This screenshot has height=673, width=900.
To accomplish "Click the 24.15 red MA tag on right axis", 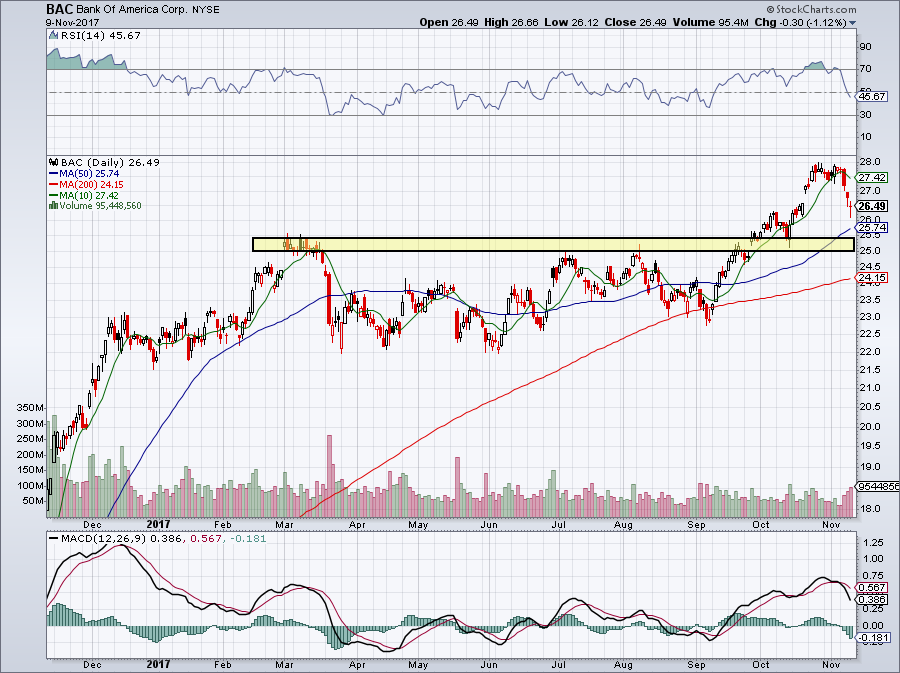I will point(872,278).
